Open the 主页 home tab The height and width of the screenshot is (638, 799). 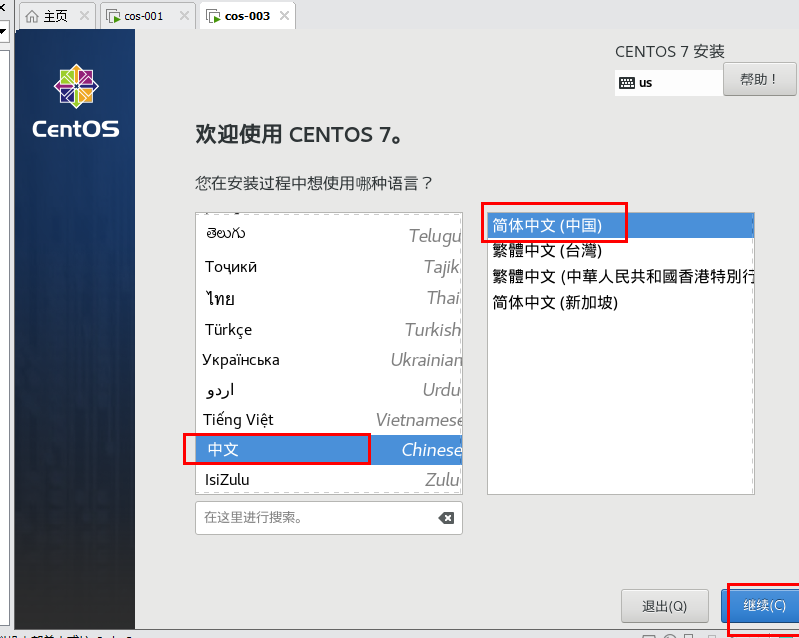click(57, 16)
